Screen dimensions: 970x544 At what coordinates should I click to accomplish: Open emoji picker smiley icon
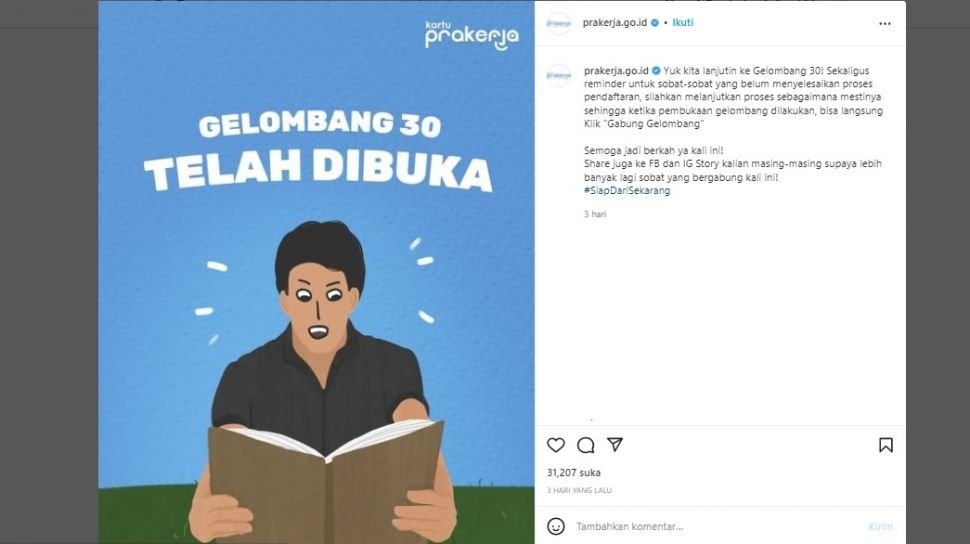556,526
